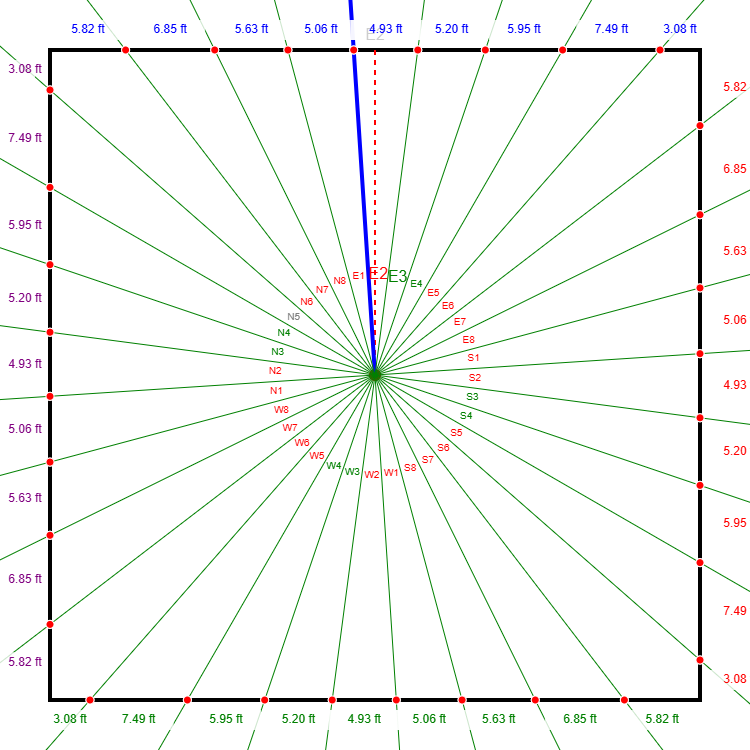This screenshot has height=750, width=750.
Task: Click the green 5.20 ft measurement
Action: click(x=298, y=718)
